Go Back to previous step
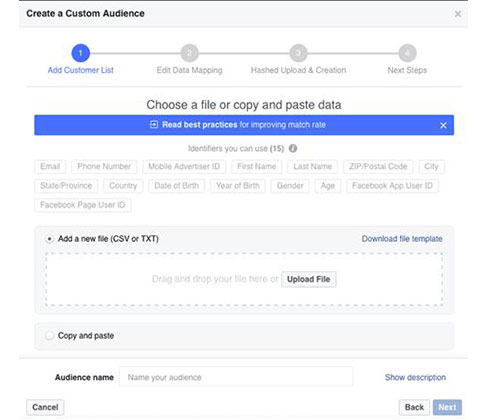 414,407
